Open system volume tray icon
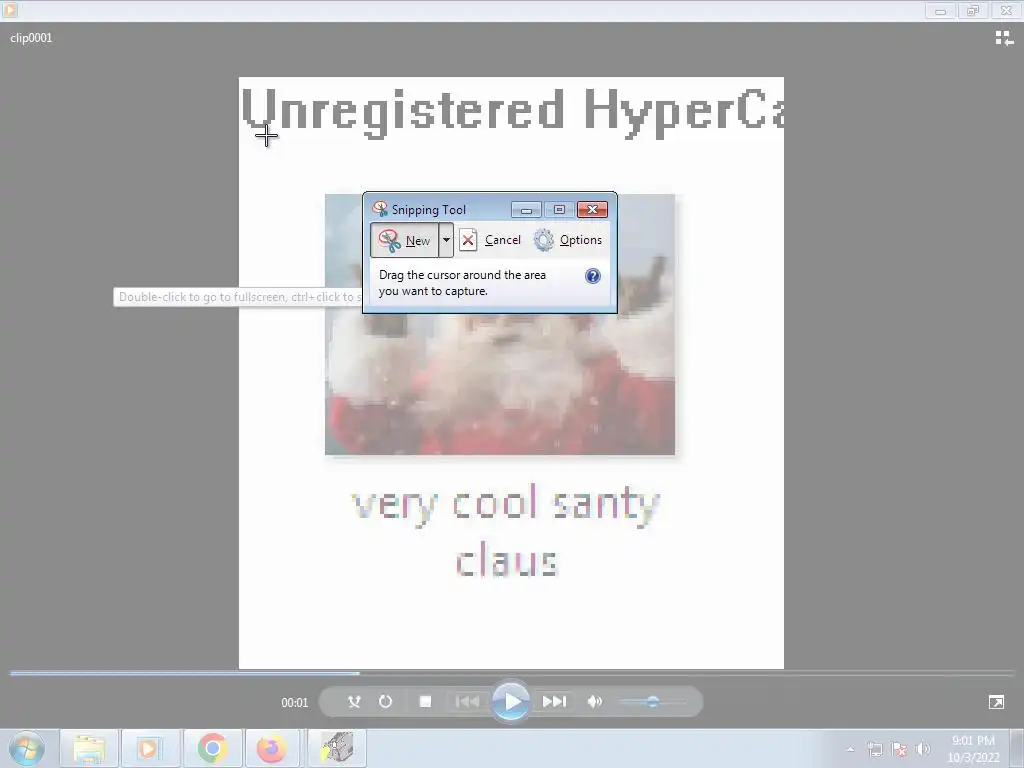 click(x=923, y=750)
